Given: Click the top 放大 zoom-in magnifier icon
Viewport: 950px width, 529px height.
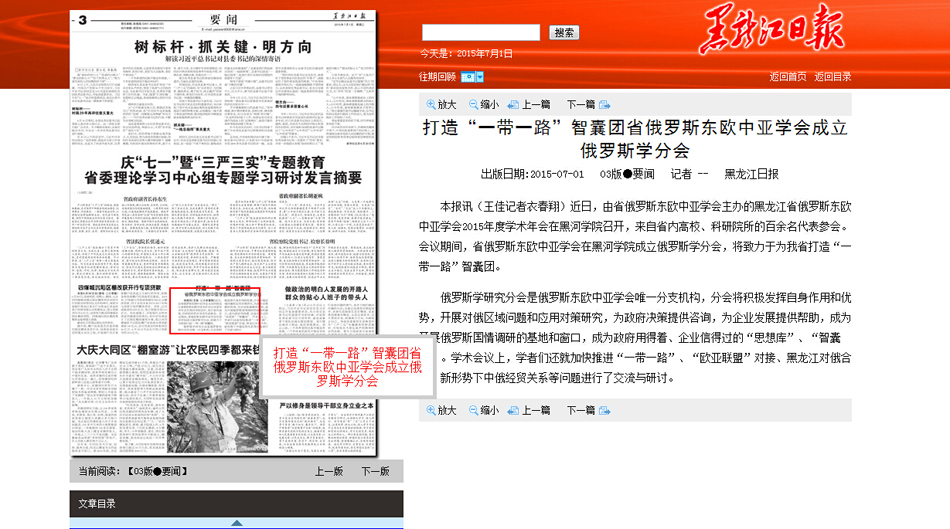Looking at the screenshot, I should click(x=431, y=104).
